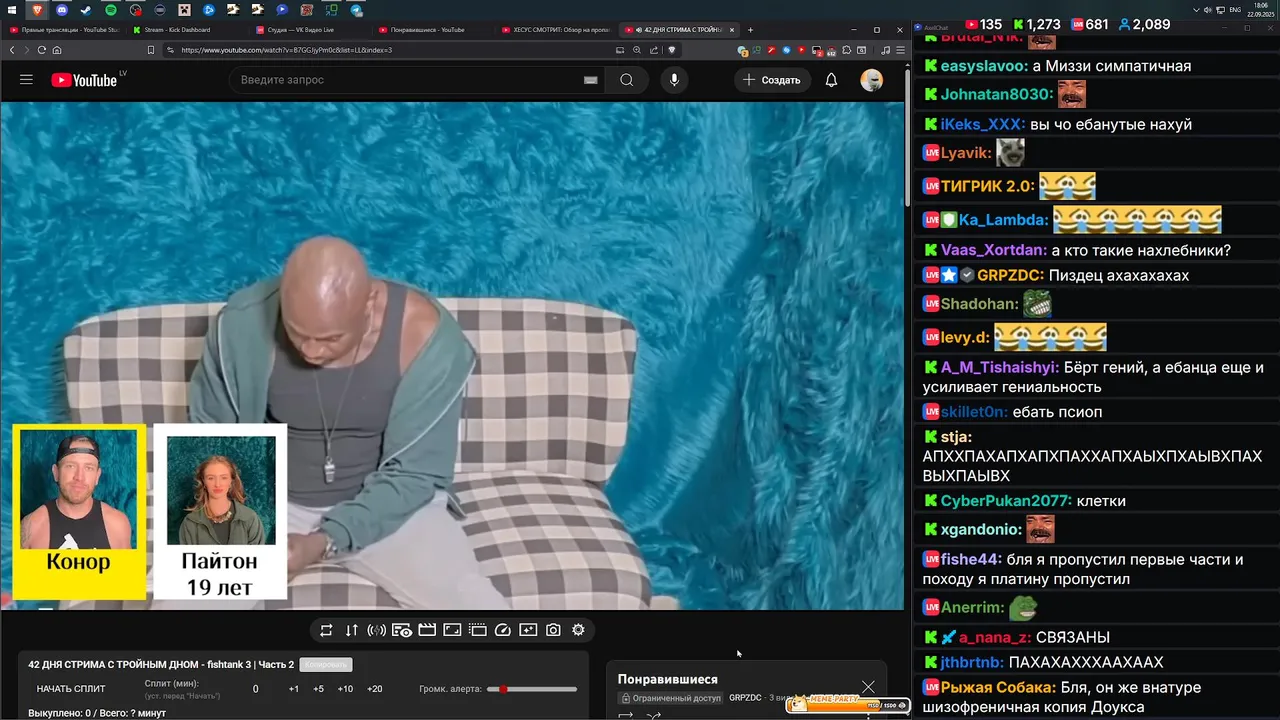Add +20 minutes to the split
Screen dimensions: 1280x720
[374, 689]
